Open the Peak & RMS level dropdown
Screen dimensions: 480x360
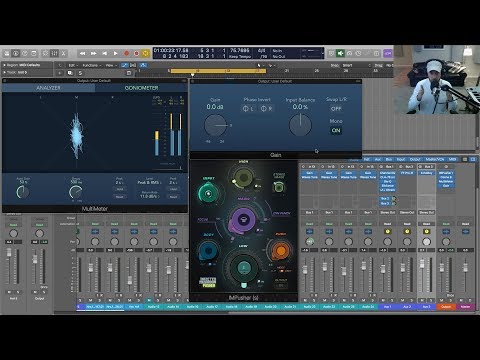point(149,182)
